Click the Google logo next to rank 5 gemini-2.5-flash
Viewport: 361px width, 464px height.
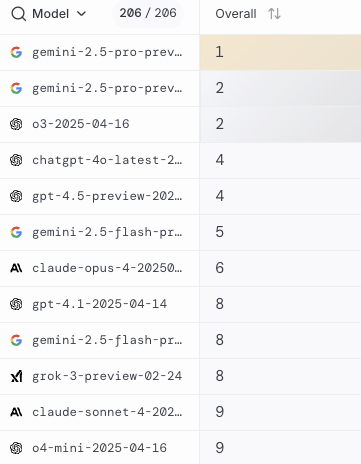click(16, 232)
